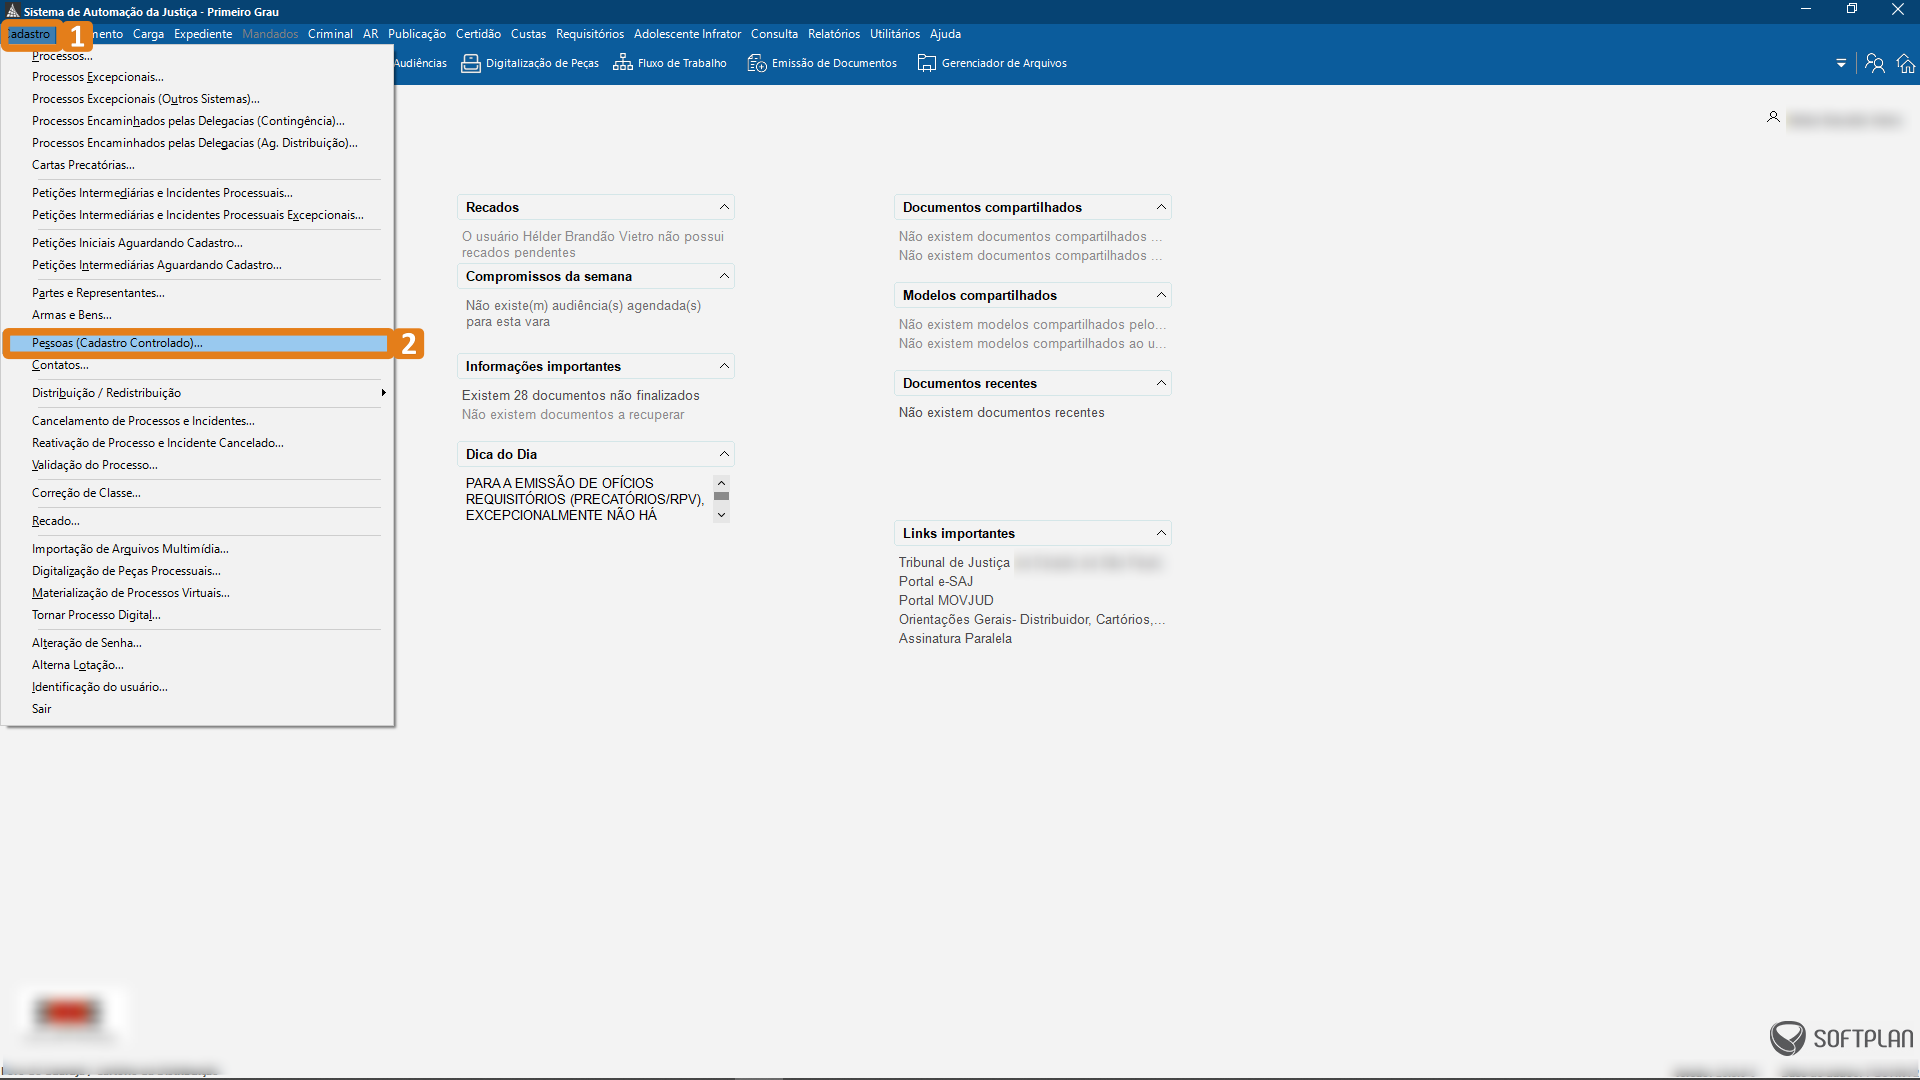The height and width of the screenshot is (1080, 1920).
Task: Click the Dica do Dia scrollbar thumb
Action: point(721,496)
